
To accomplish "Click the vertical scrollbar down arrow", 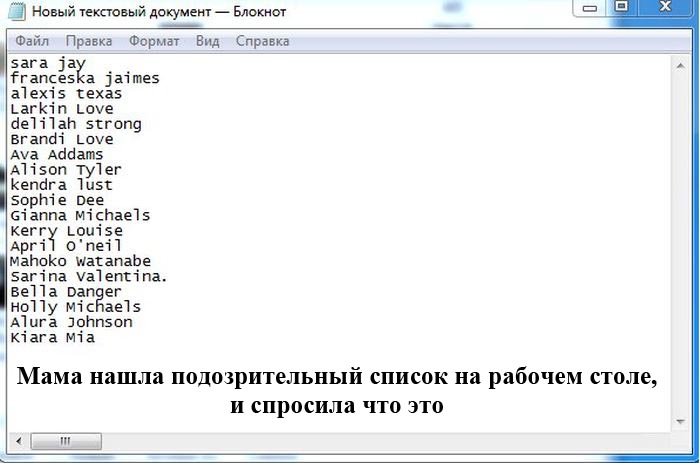I will pyautogui.click(x=681, y=422).
